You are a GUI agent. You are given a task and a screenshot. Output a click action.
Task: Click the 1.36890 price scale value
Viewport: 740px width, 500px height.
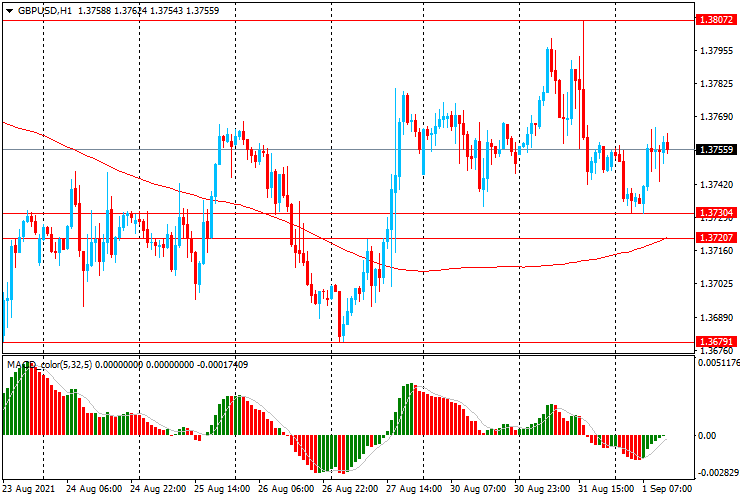coord(717,318)
